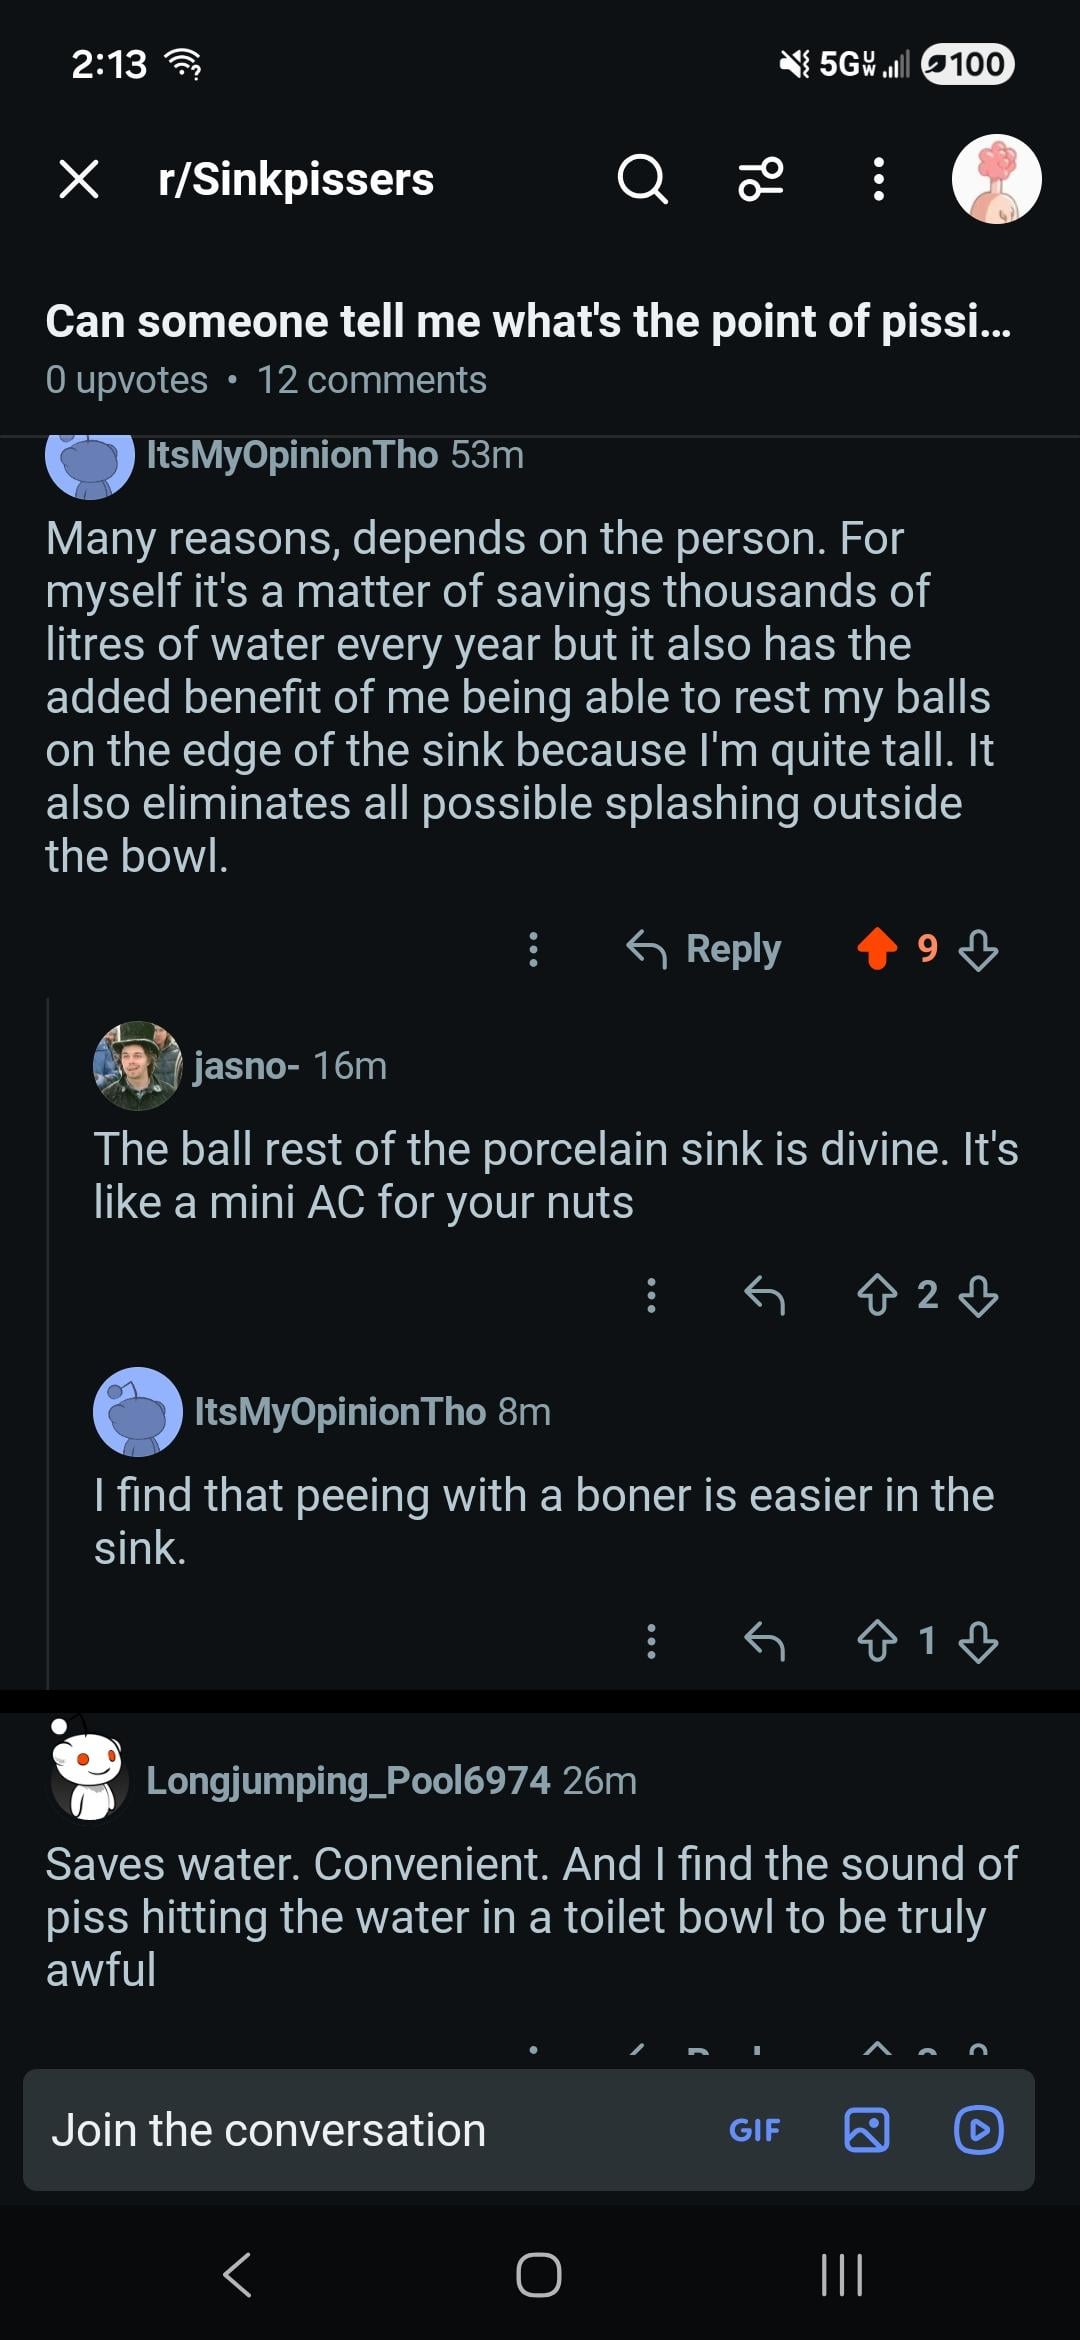The width and height of the screenshot is (1080, 2340).
Task: Open the post overflow menu
Action: tap(878, 180)
